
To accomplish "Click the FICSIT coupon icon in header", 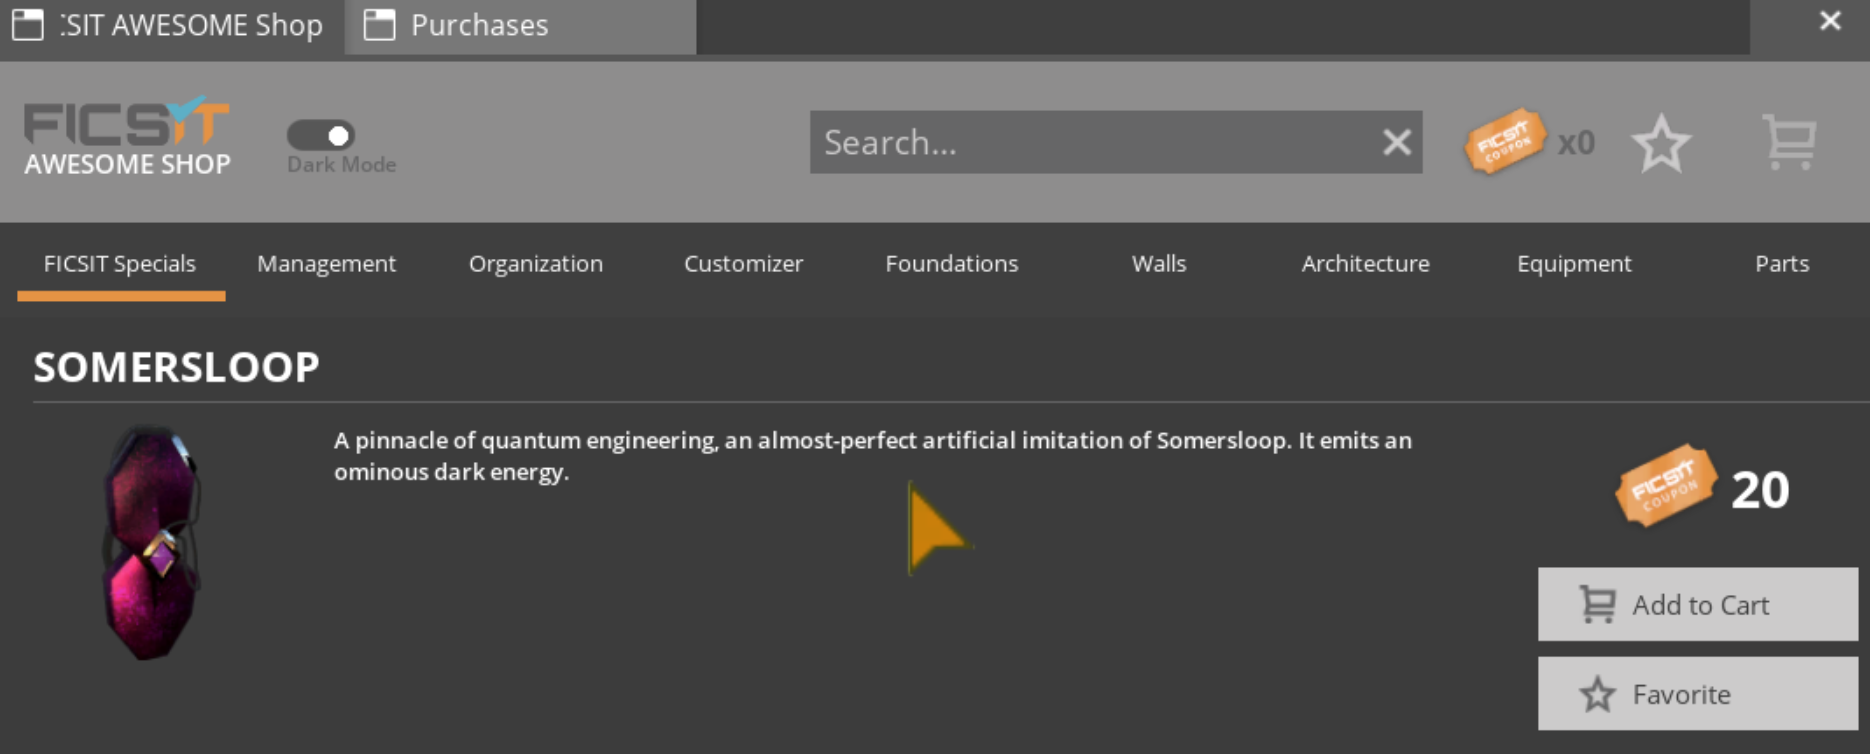I will 1505,142.
